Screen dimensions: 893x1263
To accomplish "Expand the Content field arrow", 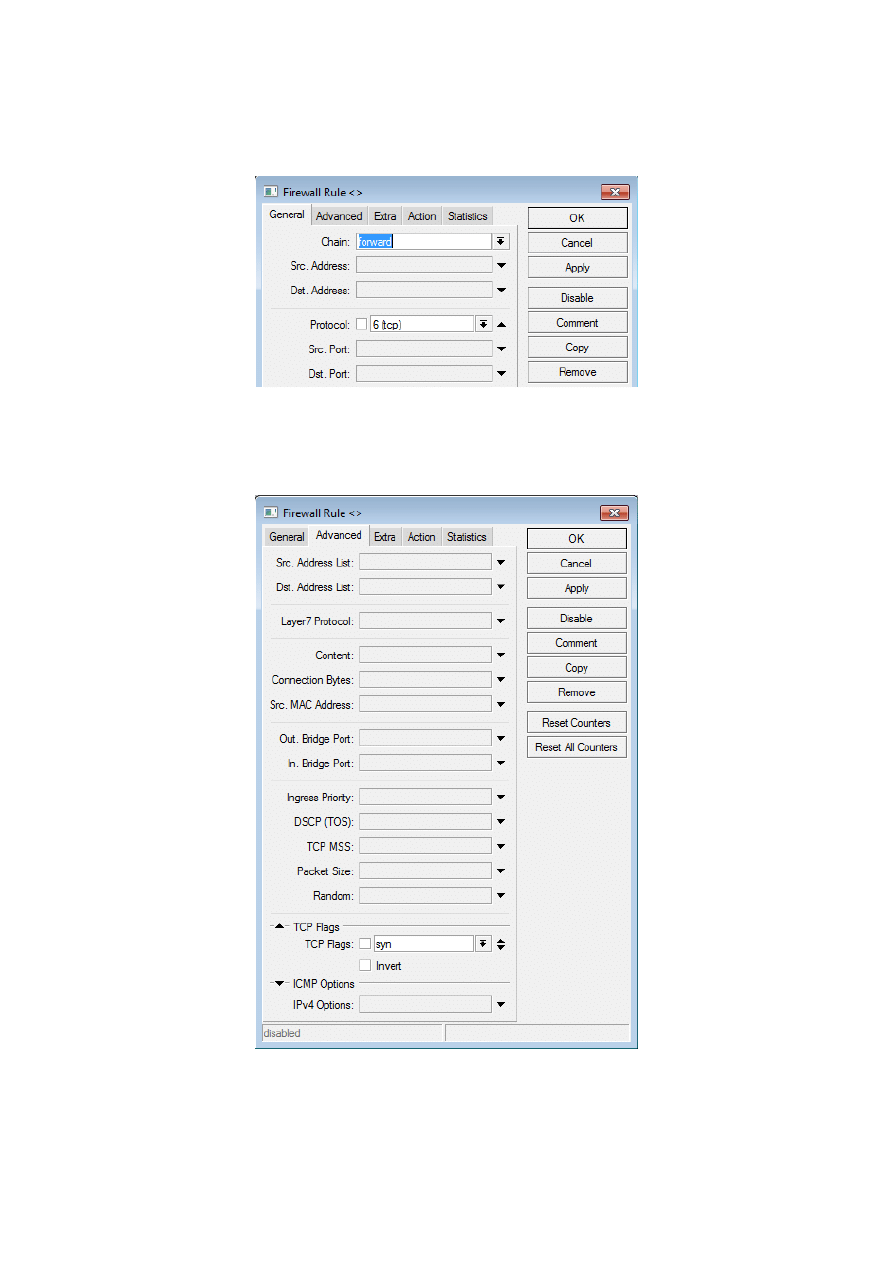I will point(501,656).
